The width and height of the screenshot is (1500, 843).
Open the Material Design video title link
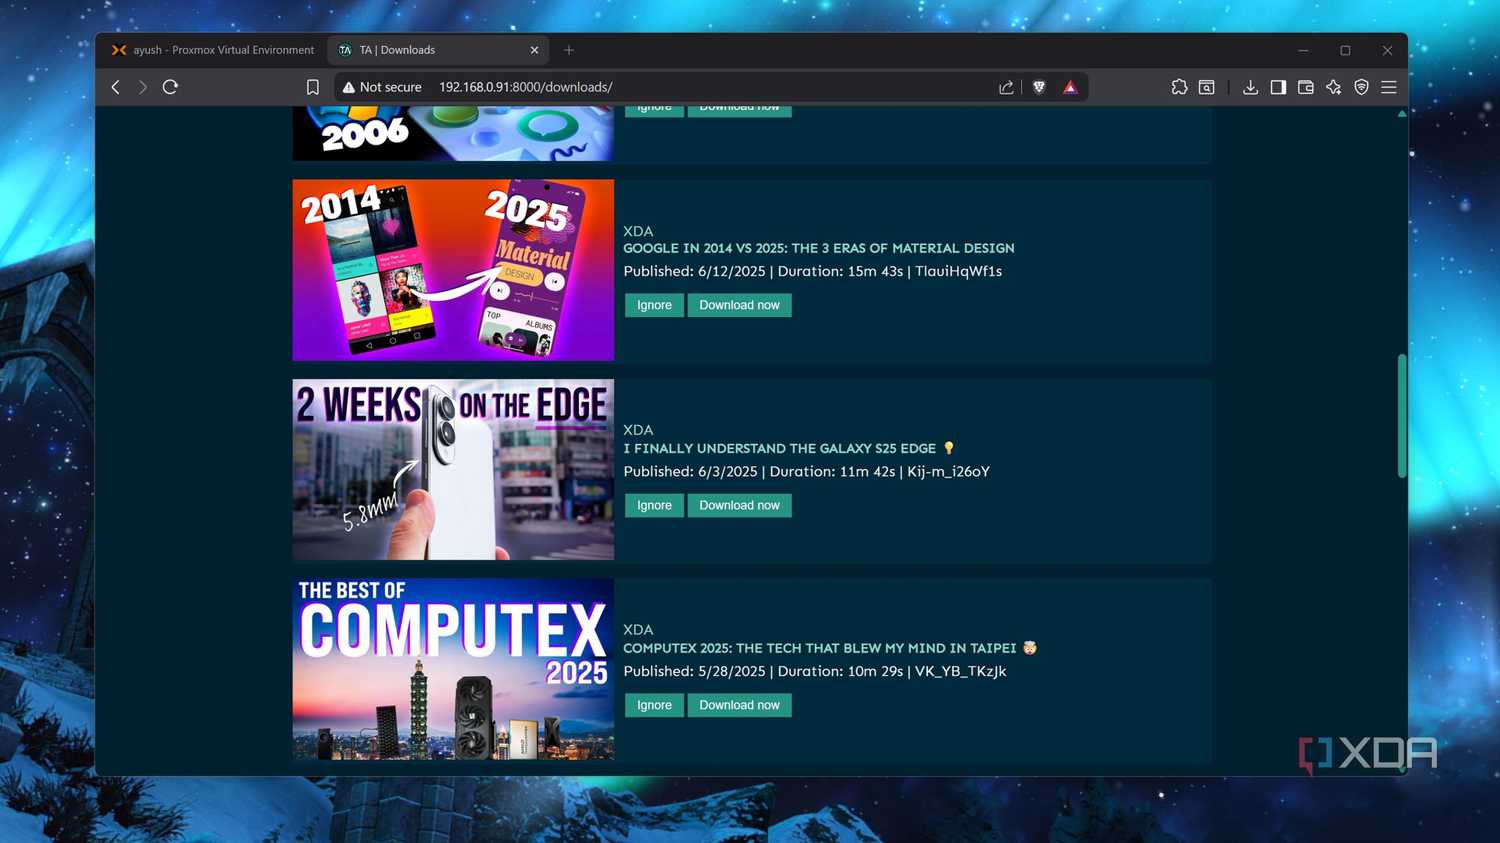(819, 248)
